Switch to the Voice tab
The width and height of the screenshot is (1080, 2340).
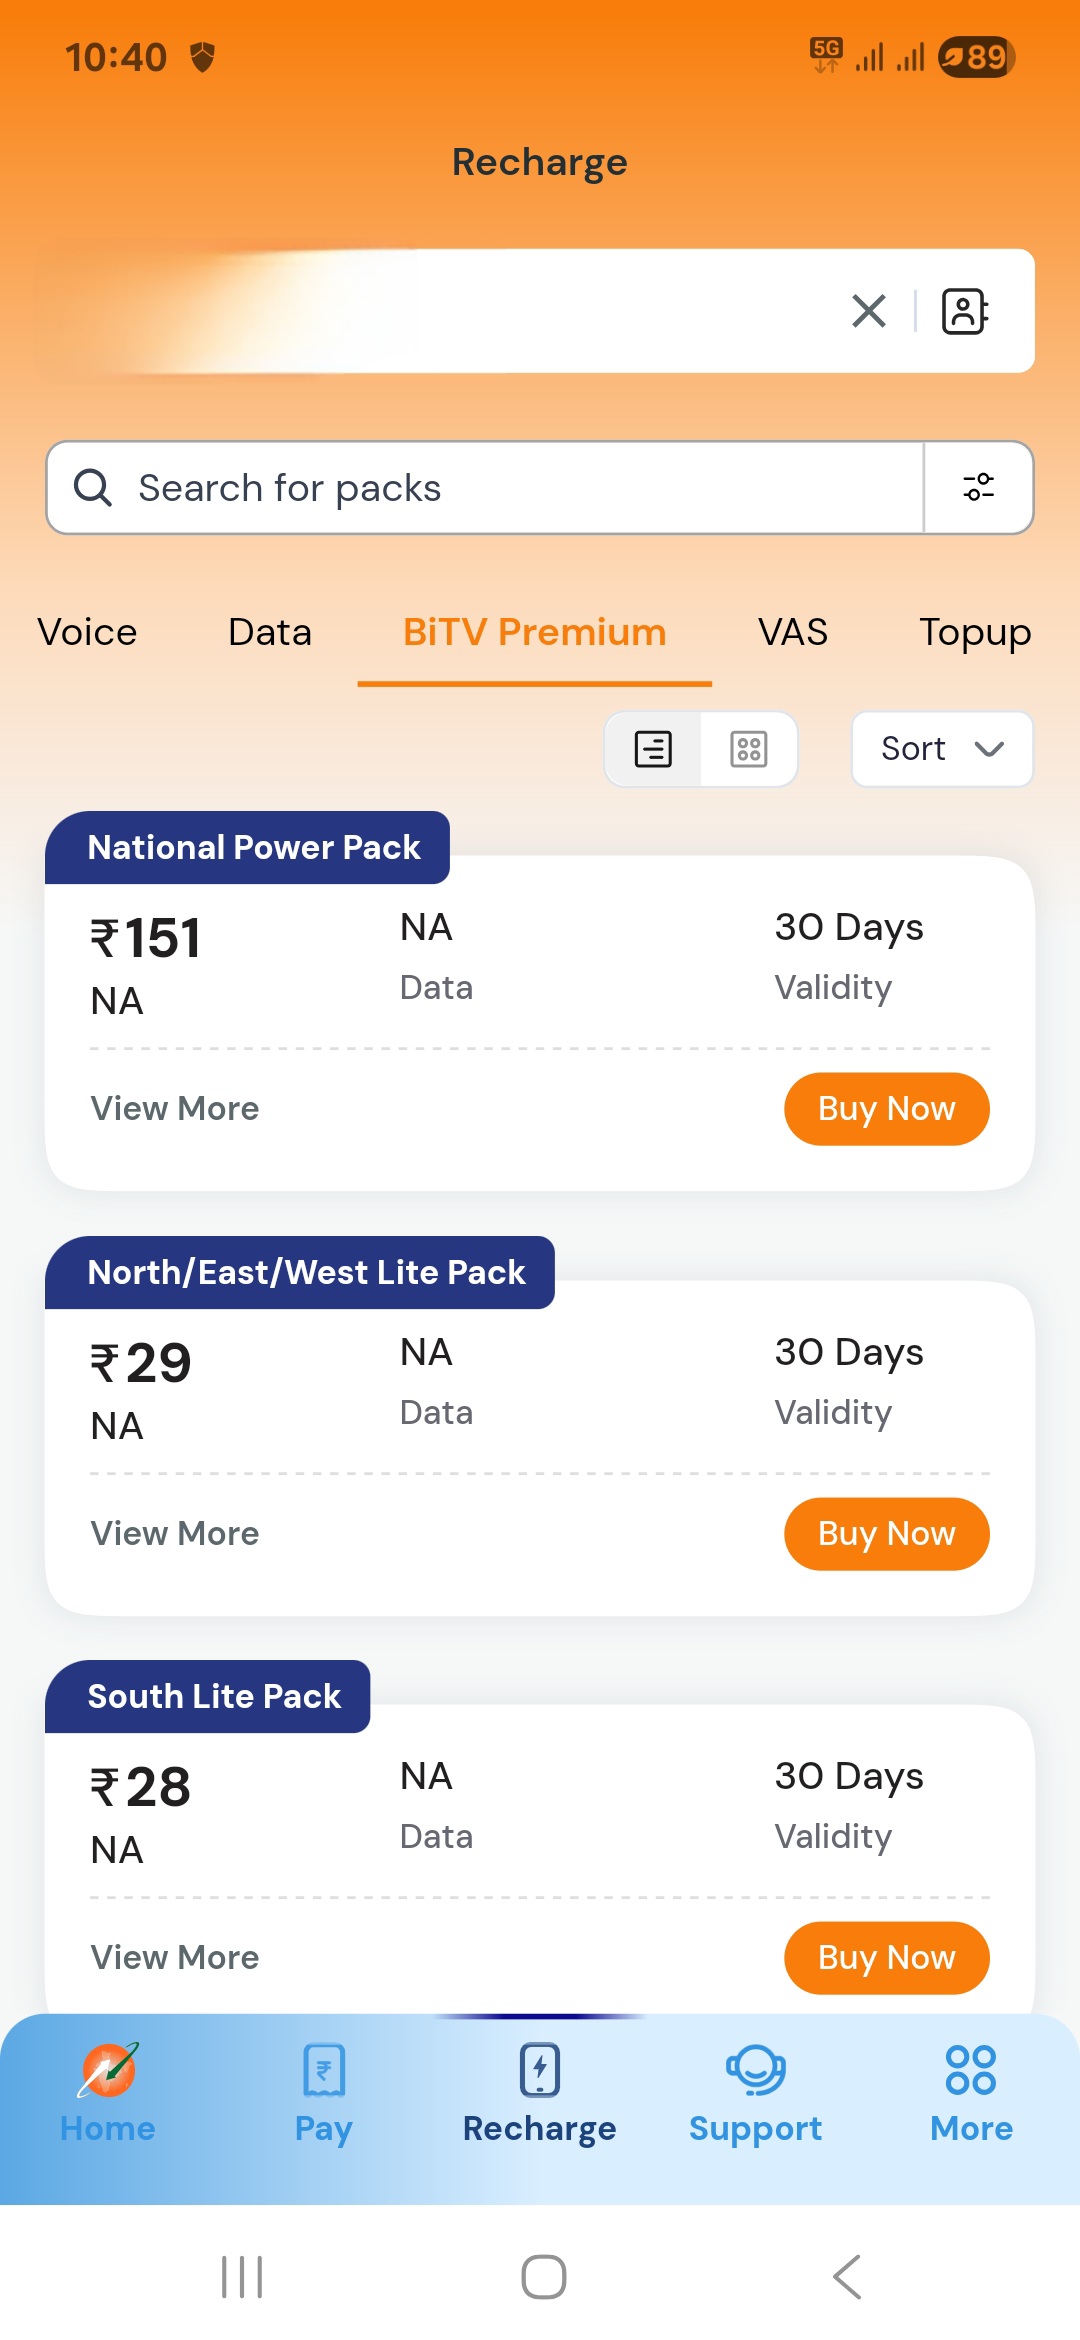click(x=87, y=633)
